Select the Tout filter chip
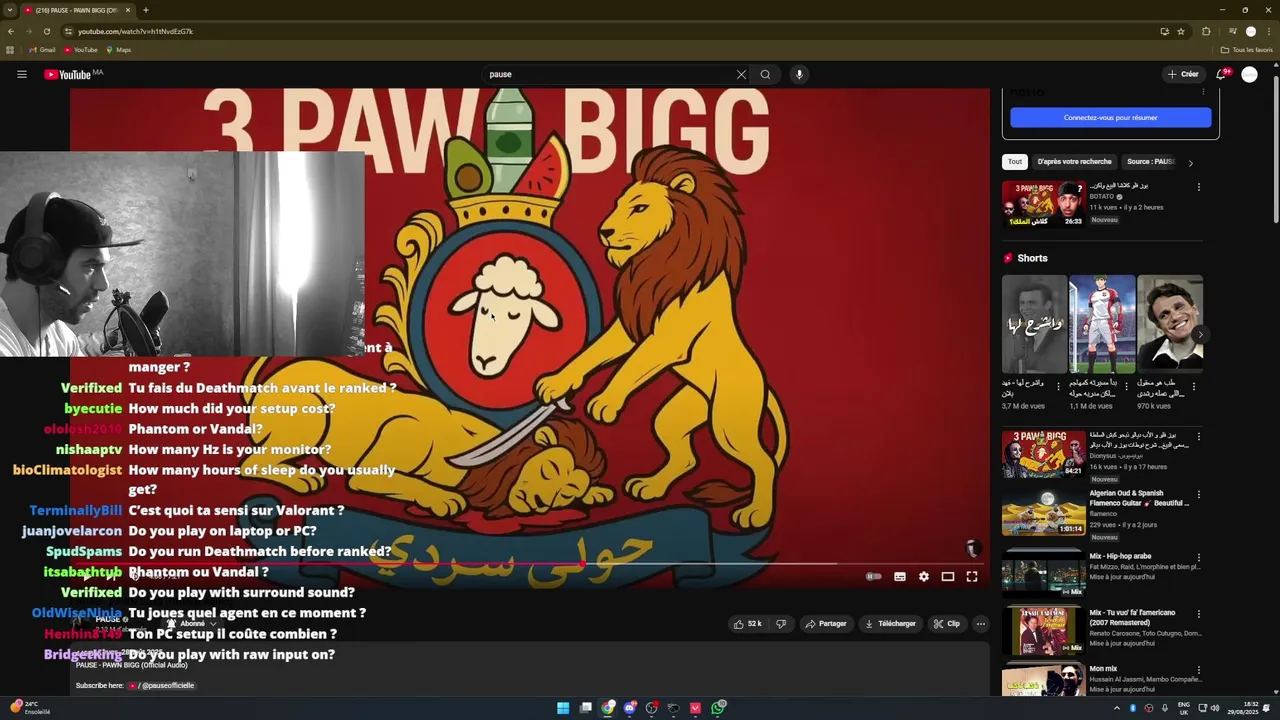This screenshot has height=720, width=1280. pyautogui.click(x=1015, y=162)
